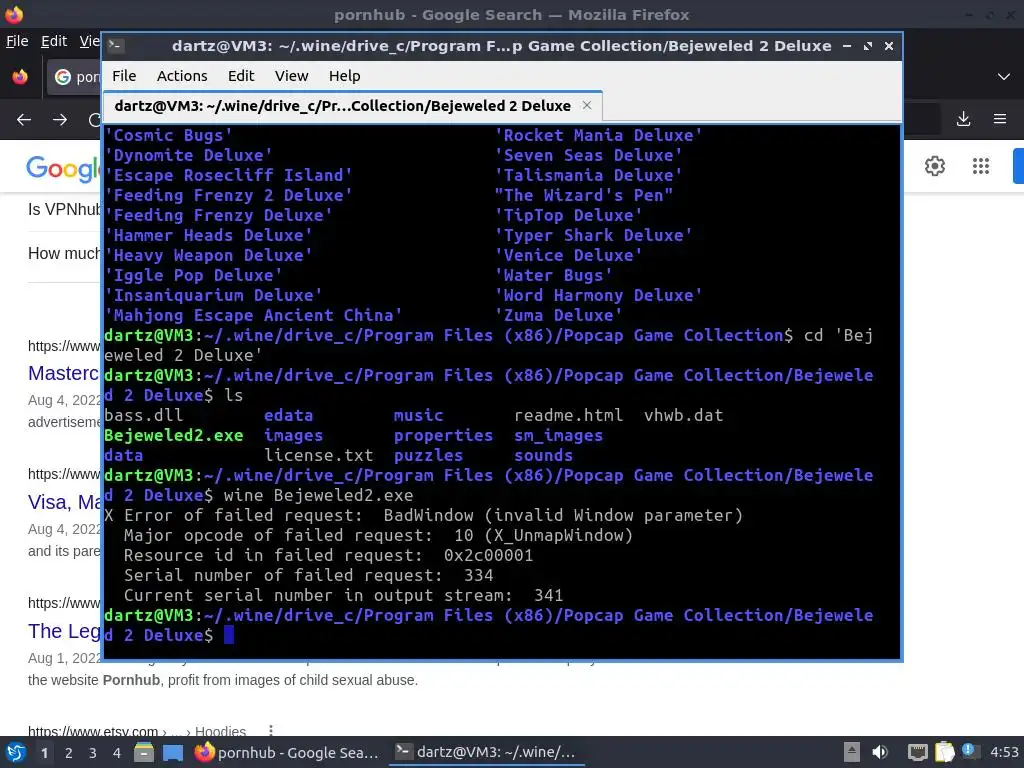Open the terminal Actions menu

182,76
